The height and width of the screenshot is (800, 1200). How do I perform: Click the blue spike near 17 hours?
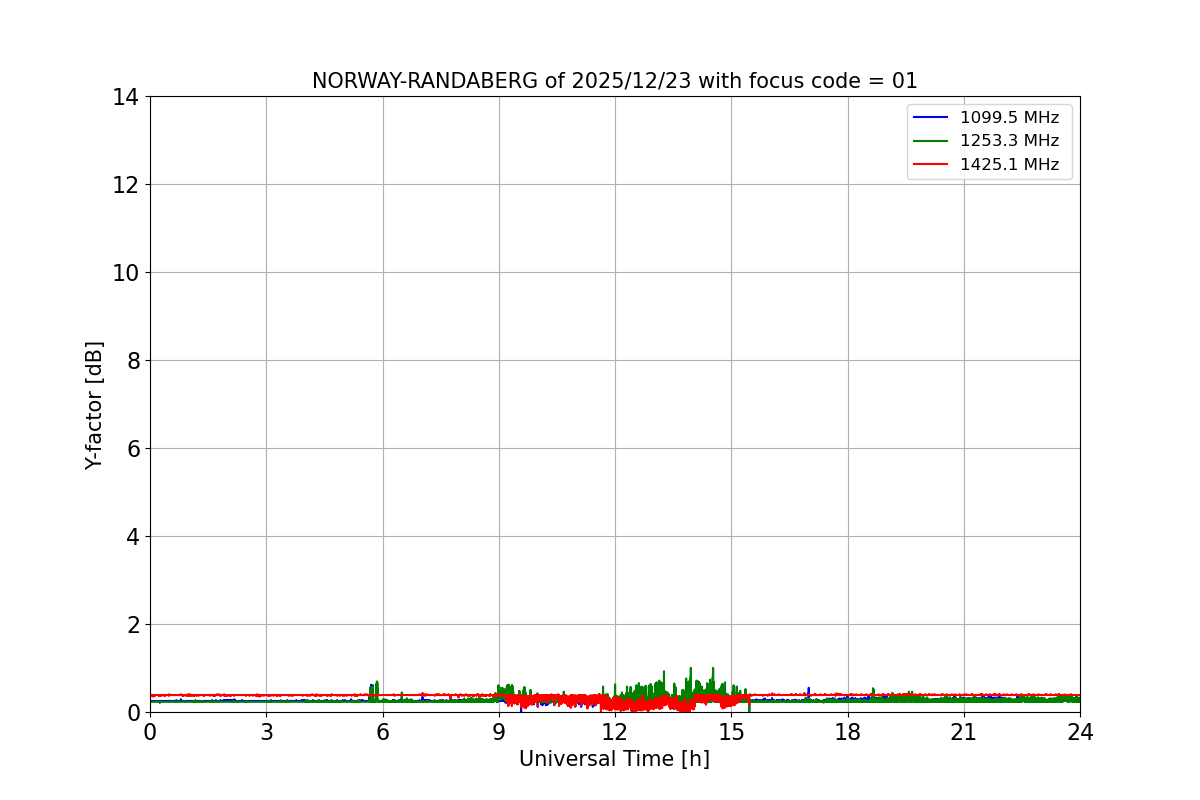coord(808,692)
